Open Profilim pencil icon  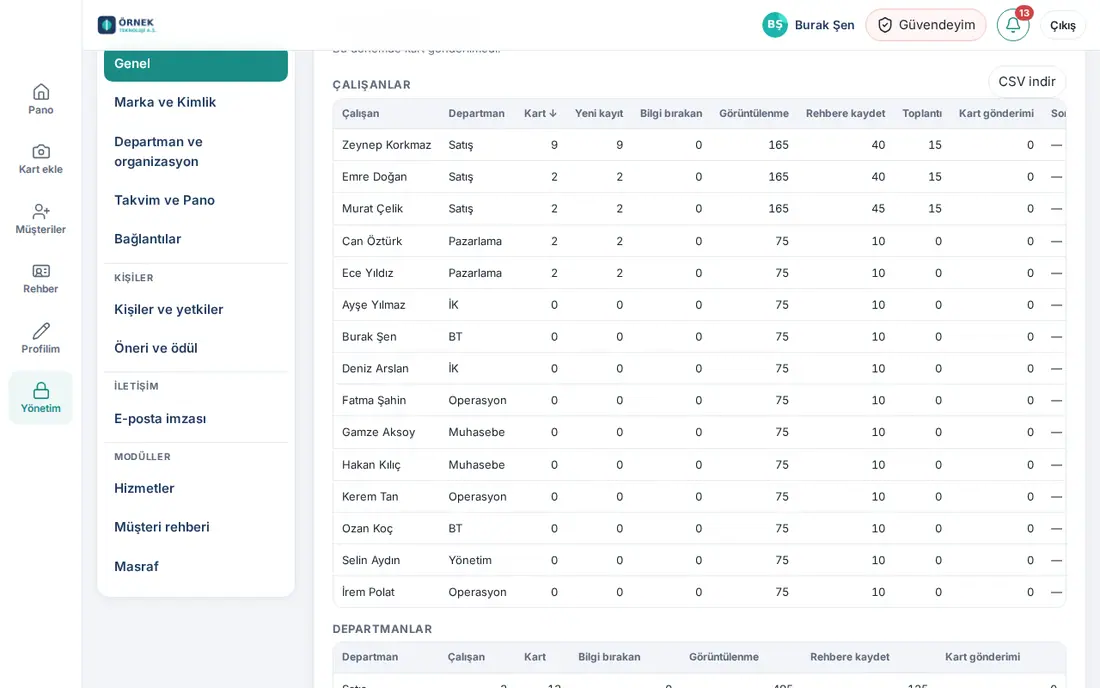[41, 331]
